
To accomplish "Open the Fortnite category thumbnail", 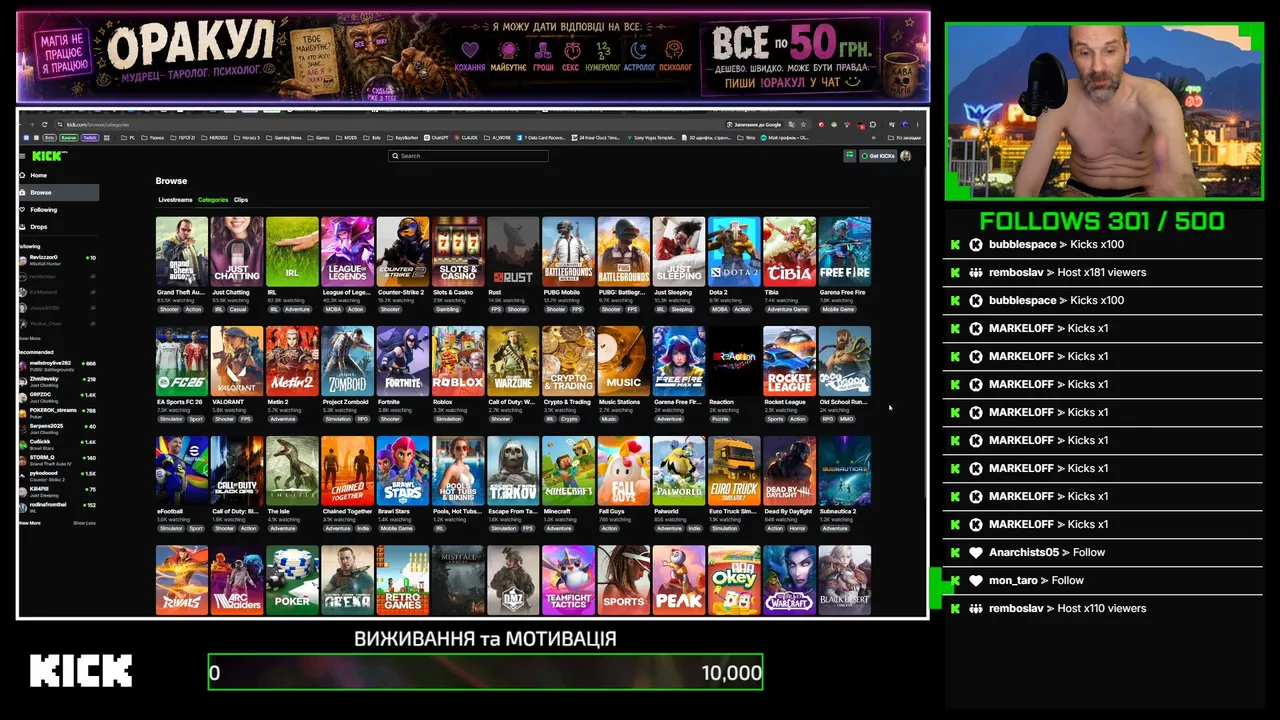I will 403,361.
